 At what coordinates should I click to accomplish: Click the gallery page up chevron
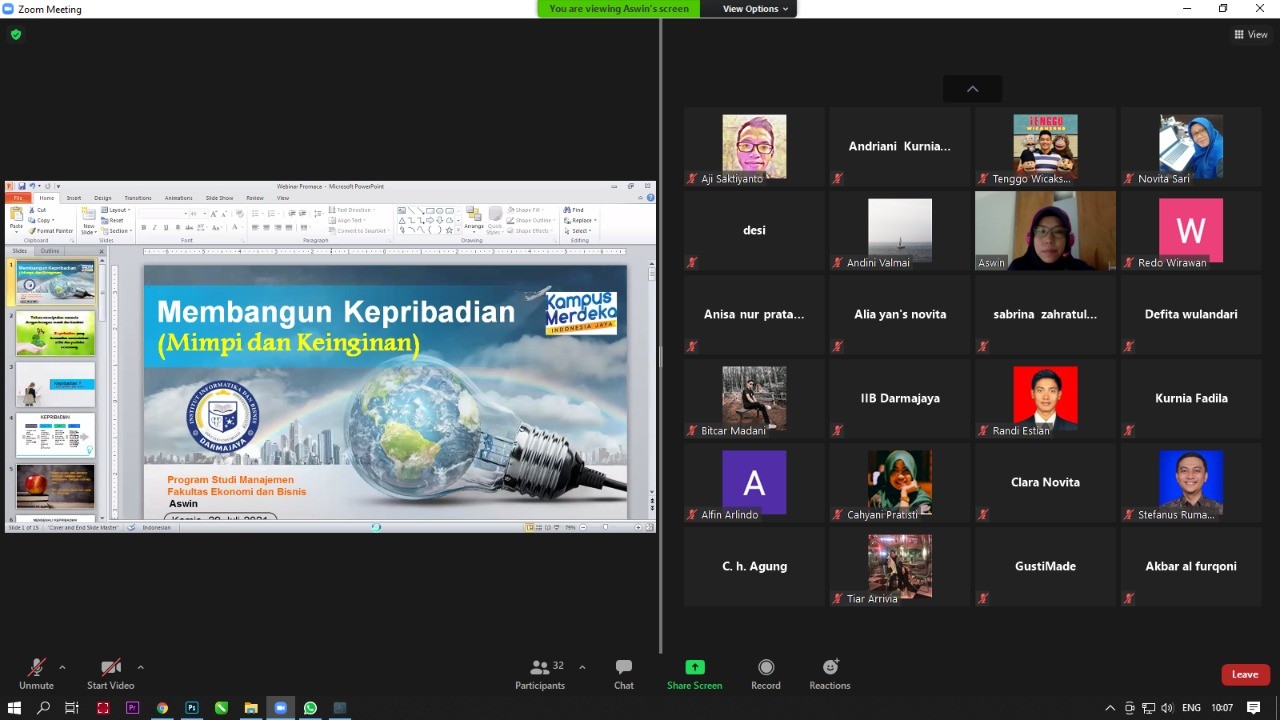click(972, 89)
